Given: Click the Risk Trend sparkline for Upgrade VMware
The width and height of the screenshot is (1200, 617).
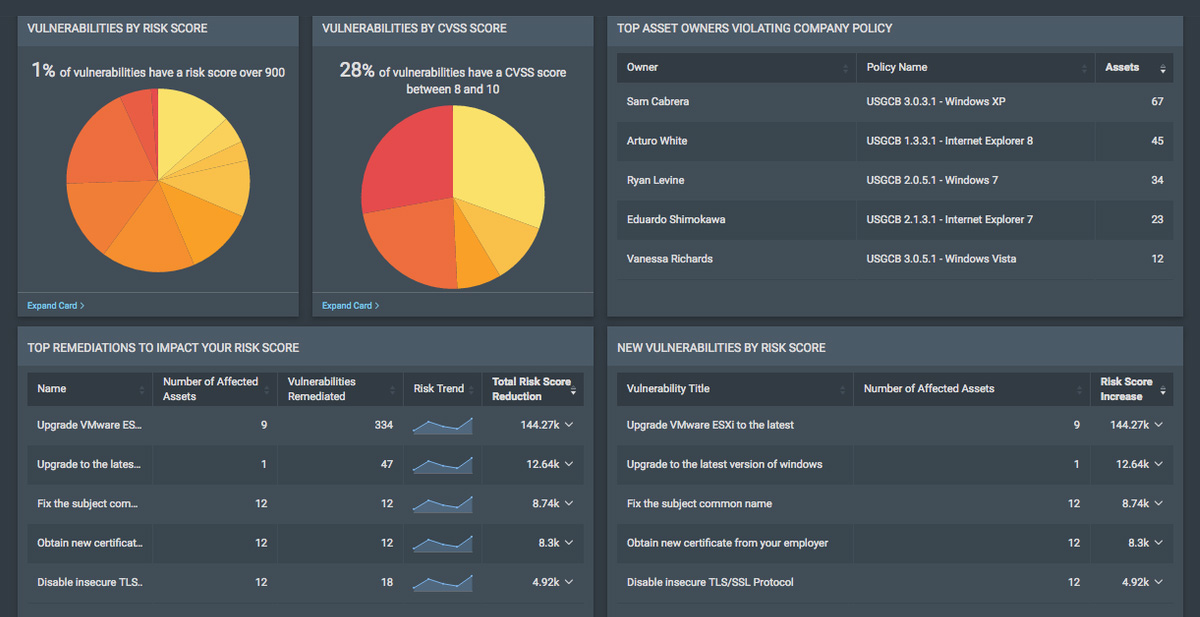Looking at the screenshot, I should pos(442,425).
